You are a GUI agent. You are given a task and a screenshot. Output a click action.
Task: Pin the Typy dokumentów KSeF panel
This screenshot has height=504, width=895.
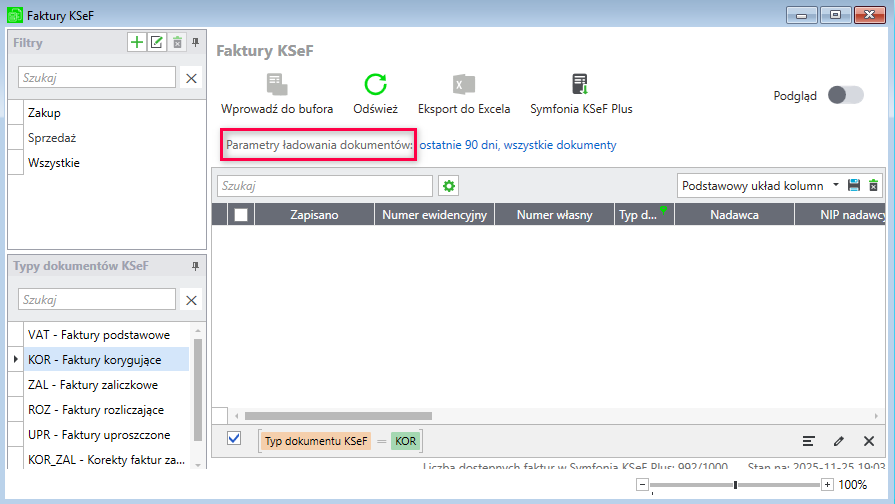pos(195,266)
